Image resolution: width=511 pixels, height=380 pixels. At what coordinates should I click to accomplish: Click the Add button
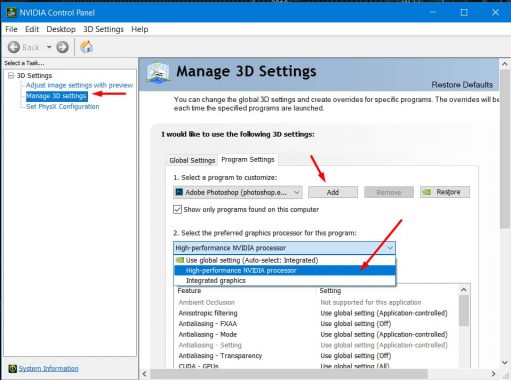pyautogui.click(x=333, y=192)
